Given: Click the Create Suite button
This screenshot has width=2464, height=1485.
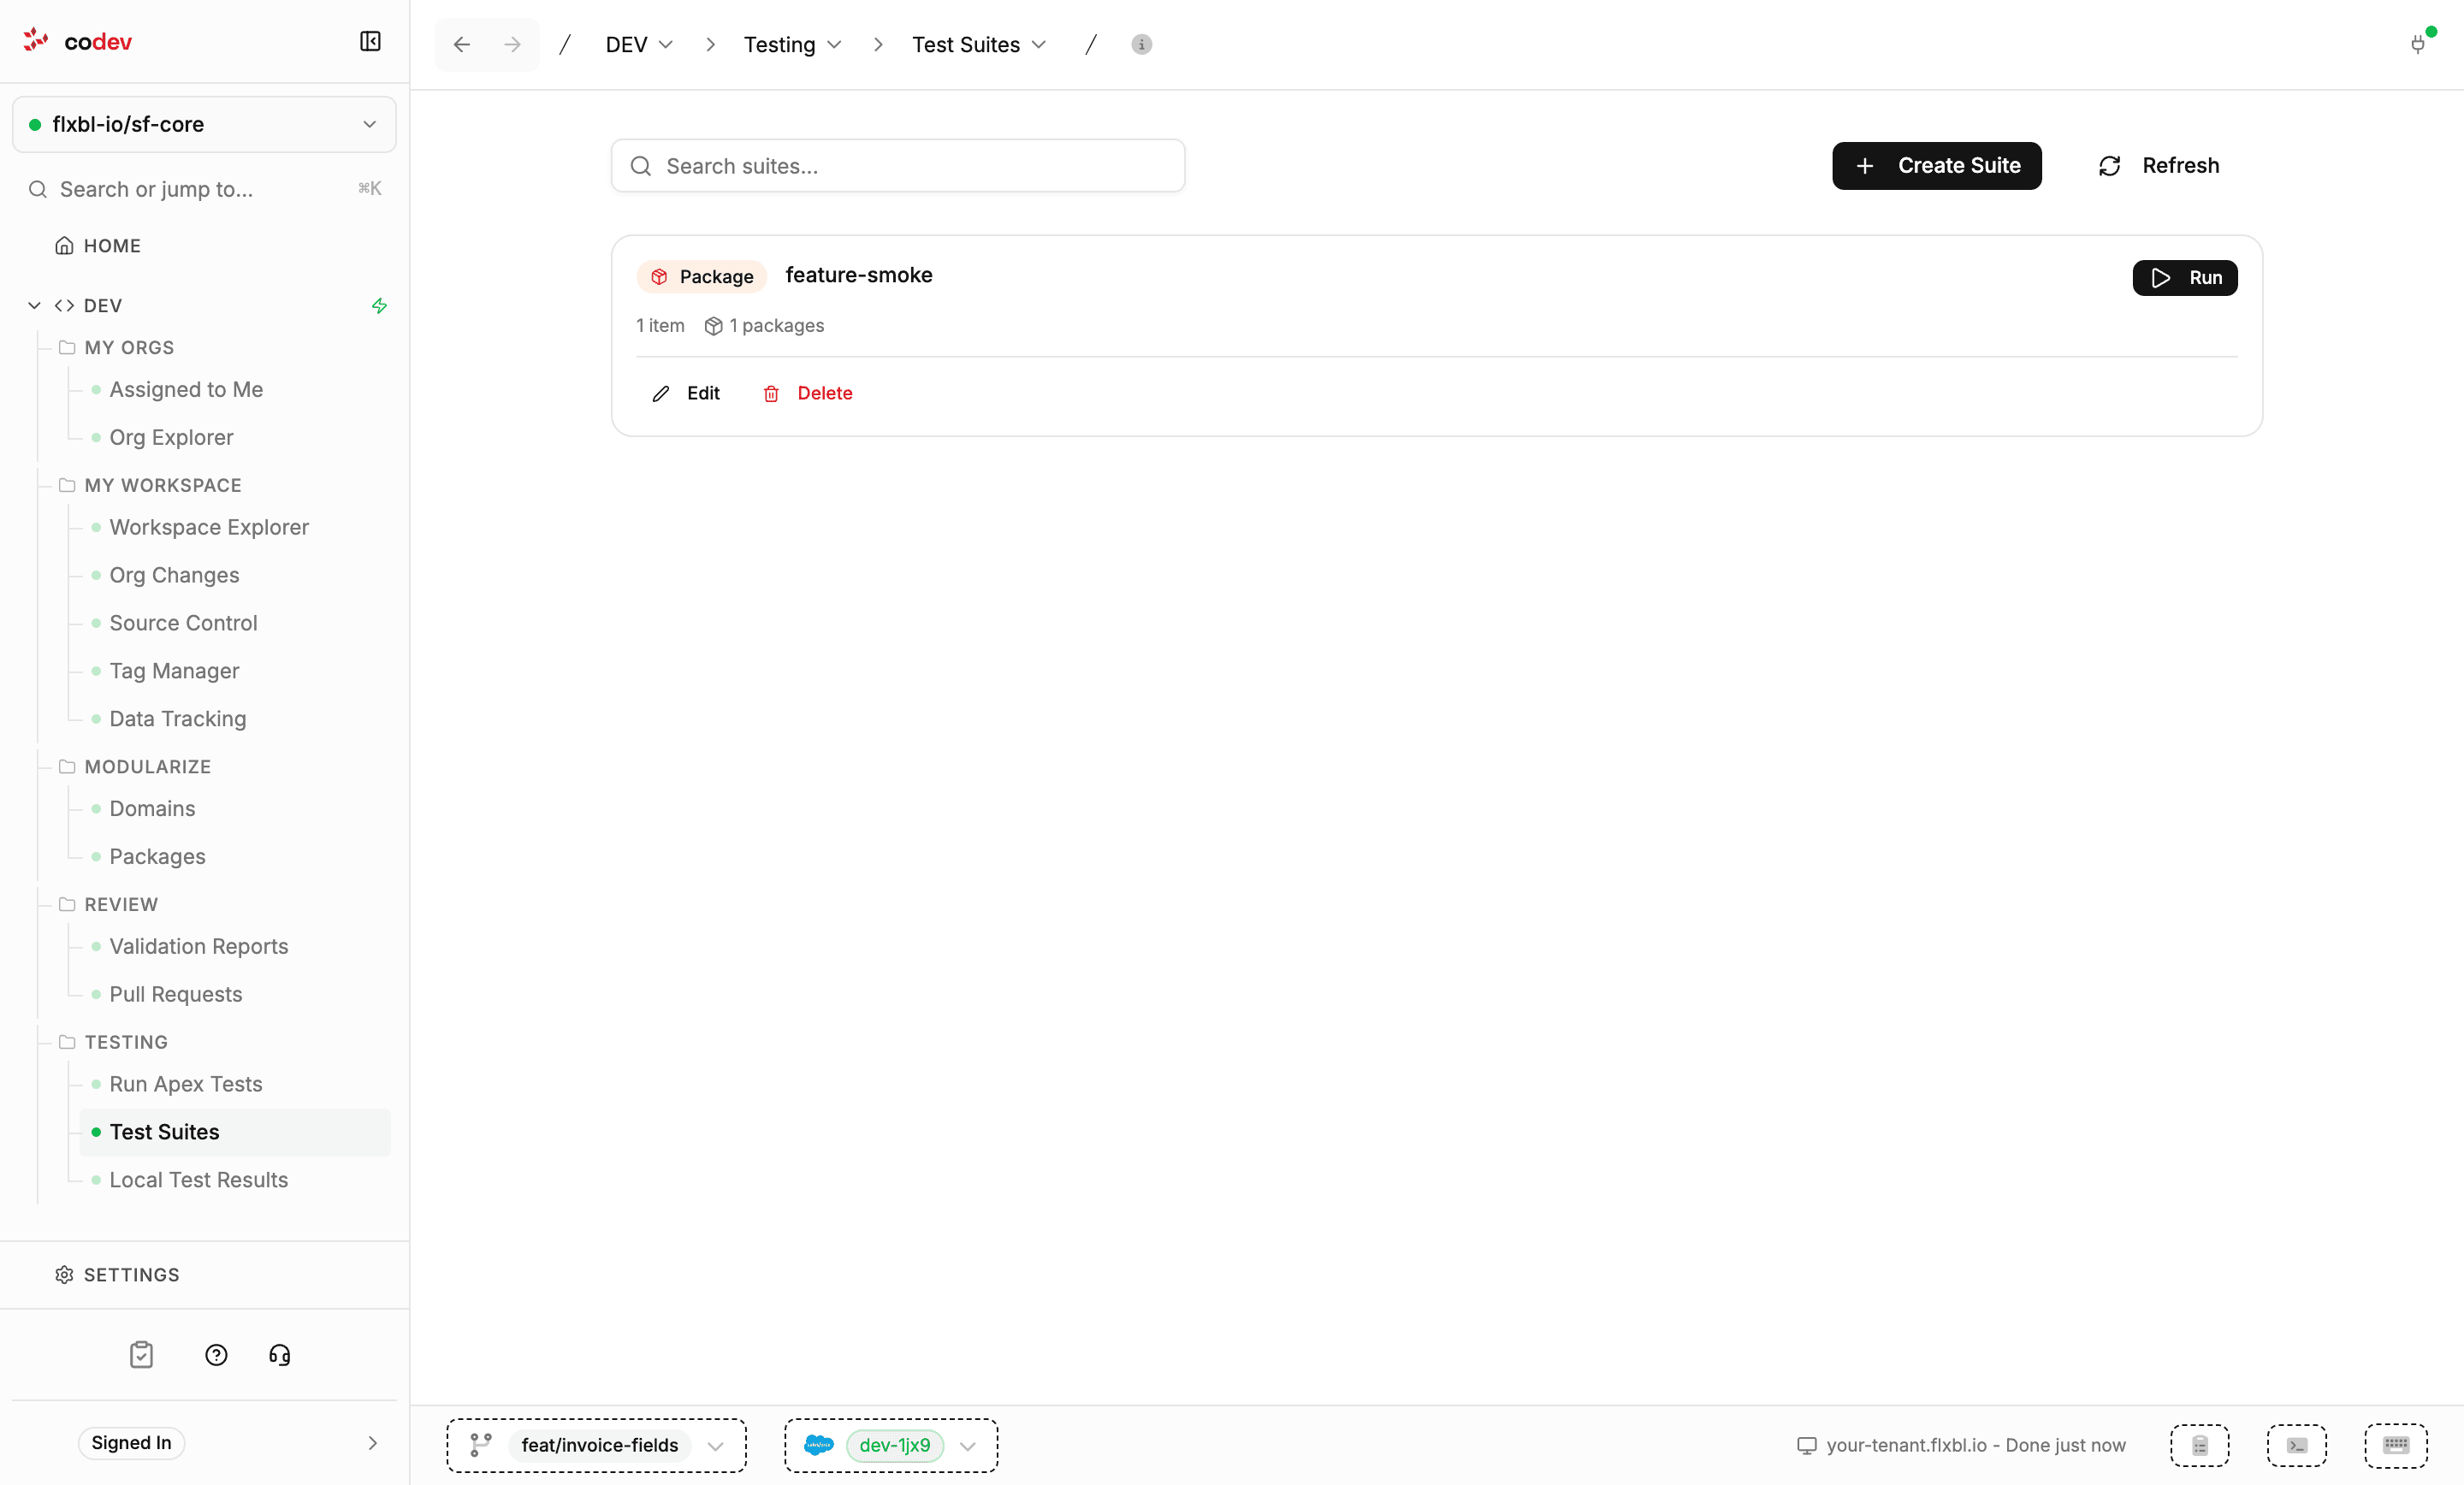Looking at the screenshot, I should click(x=1936, y=166).
